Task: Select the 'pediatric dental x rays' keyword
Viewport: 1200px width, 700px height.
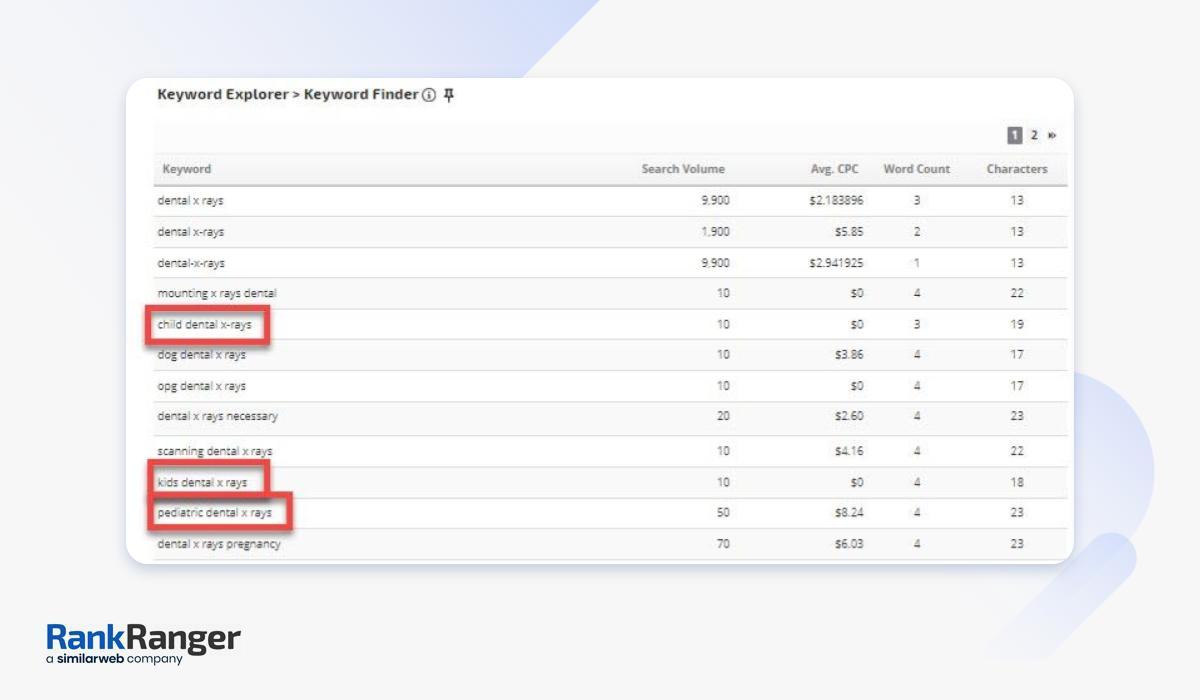Action: pos(214,513)
